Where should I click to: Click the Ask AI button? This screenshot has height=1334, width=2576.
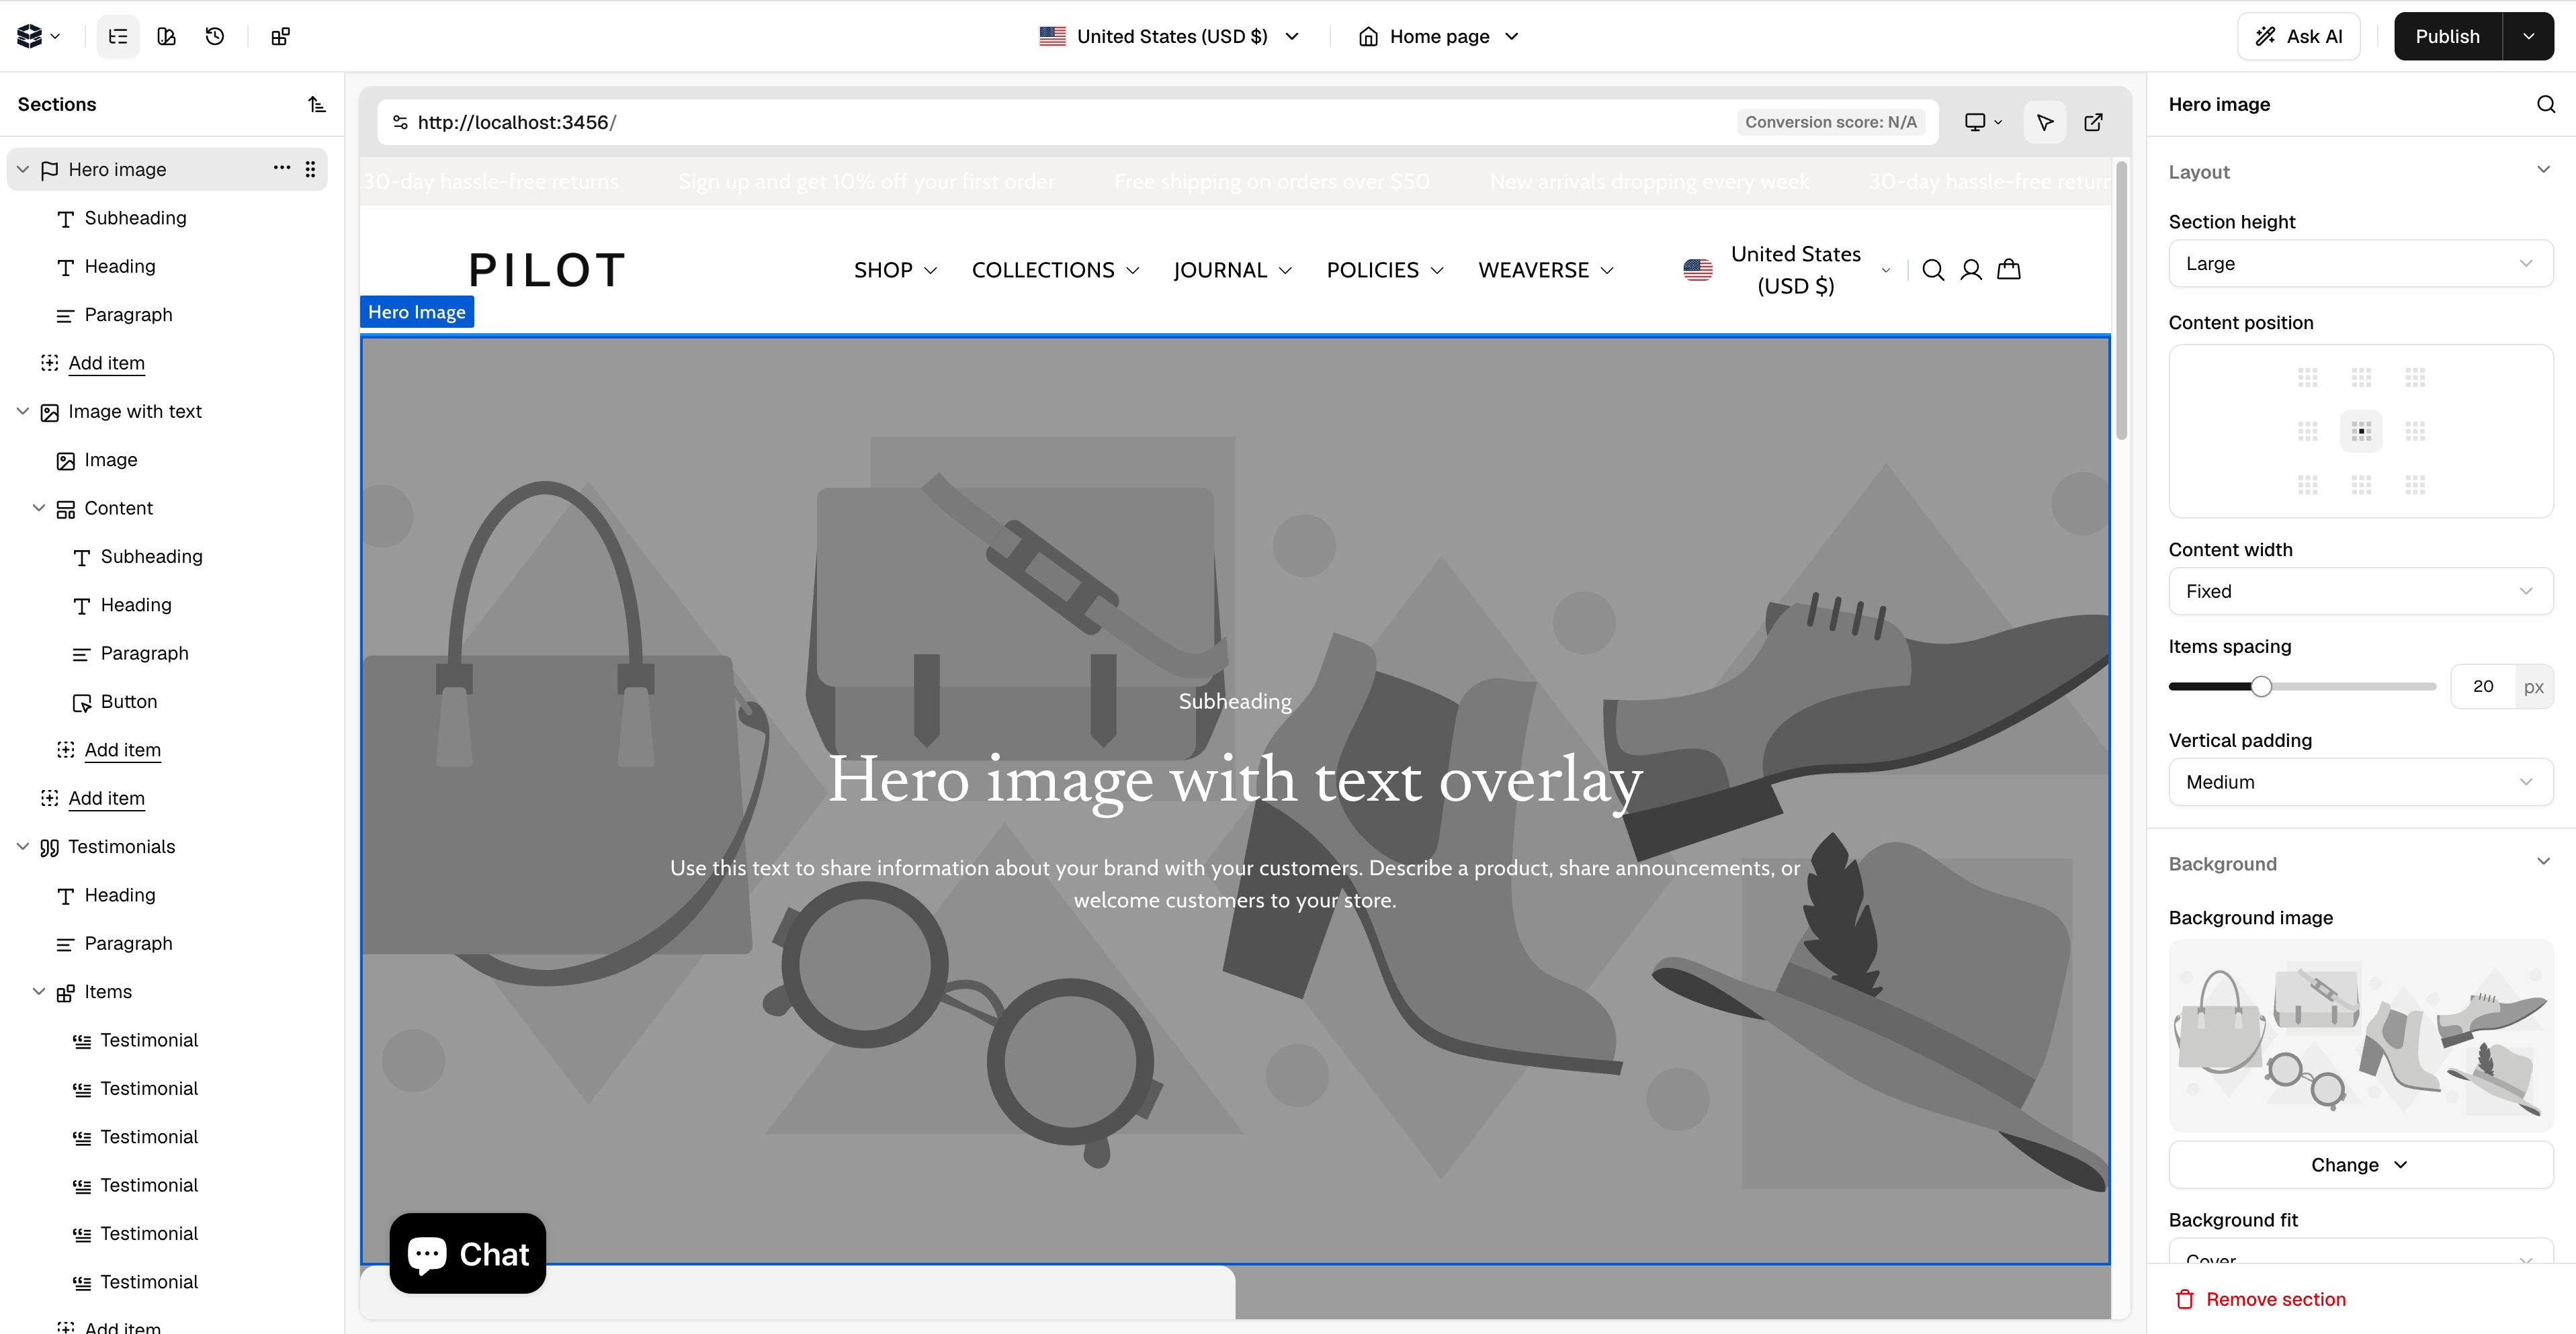coord(2298,36)
